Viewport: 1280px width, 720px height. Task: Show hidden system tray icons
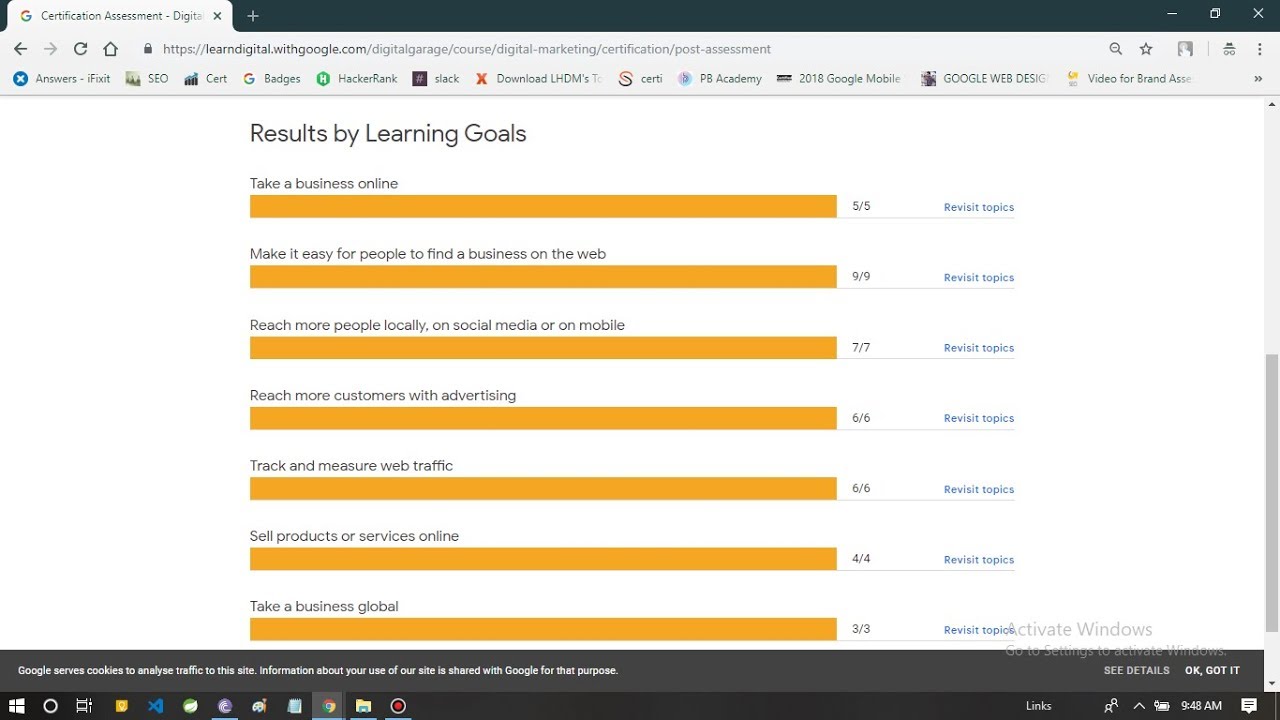(1138, 706)
